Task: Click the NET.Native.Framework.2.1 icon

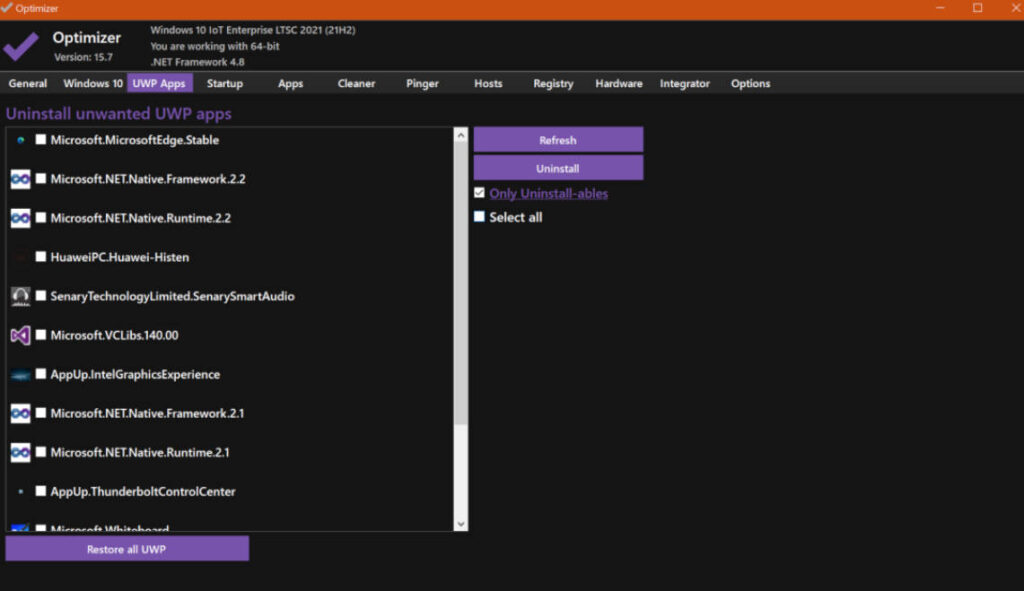Action: (x=20, y=413)
